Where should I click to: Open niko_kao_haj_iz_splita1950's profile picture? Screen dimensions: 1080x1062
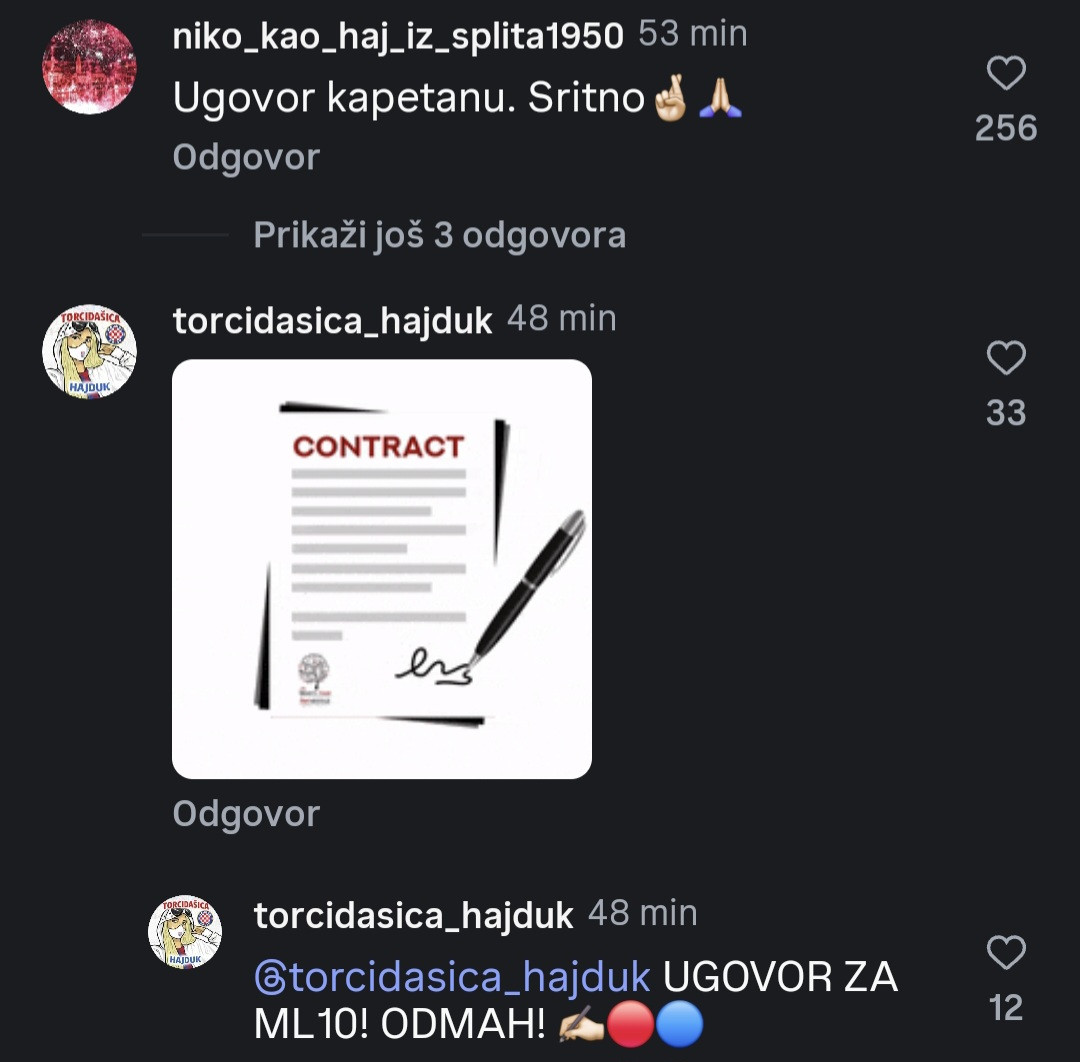coord(90,67)
